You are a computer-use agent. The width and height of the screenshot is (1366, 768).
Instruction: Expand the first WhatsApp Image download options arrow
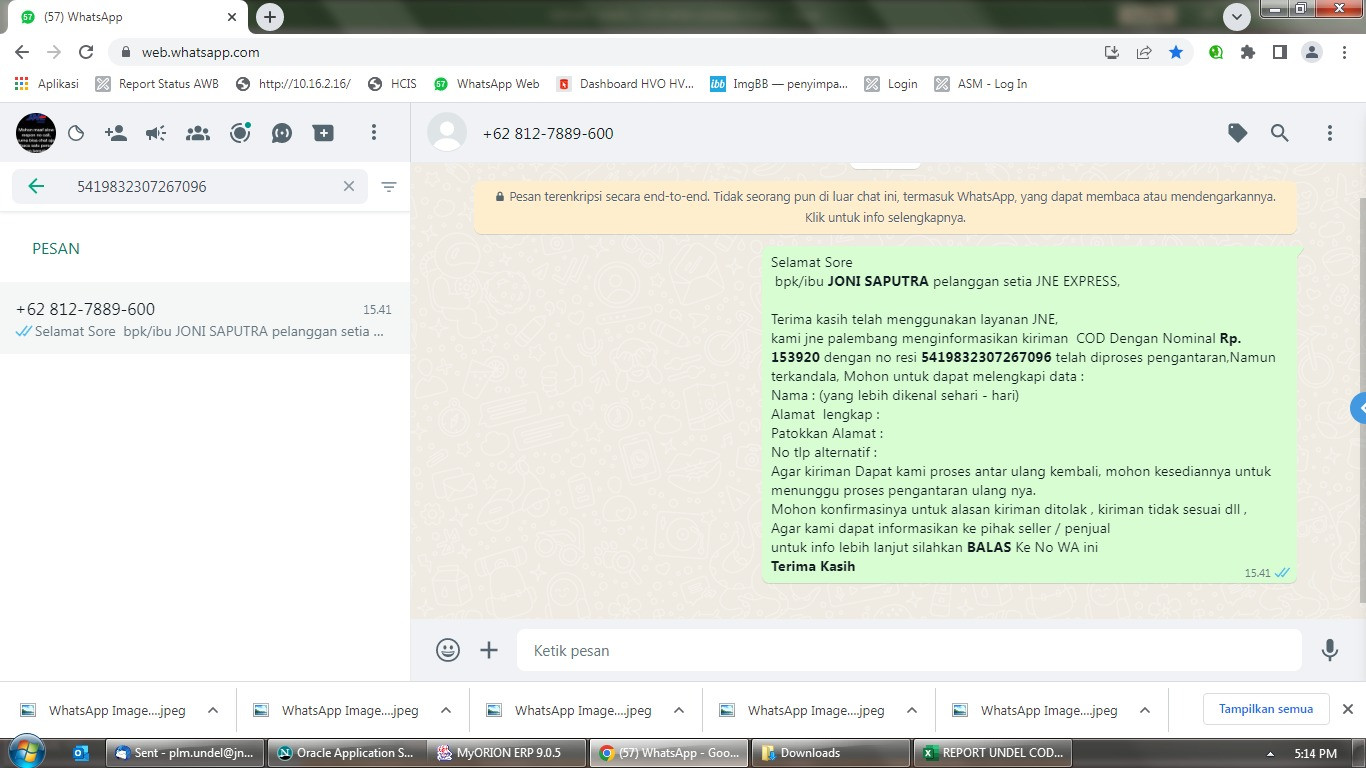point(213,710)
